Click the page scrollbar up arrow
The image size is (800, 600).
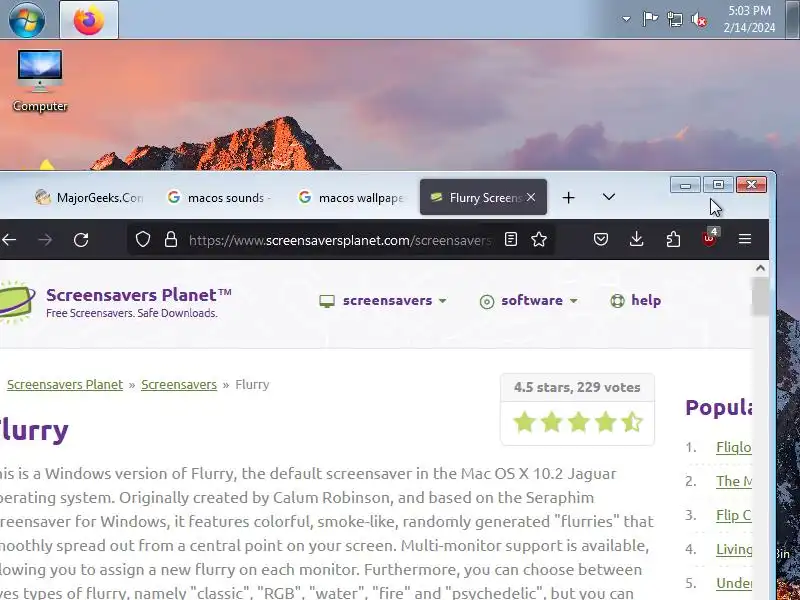point(760,268)
